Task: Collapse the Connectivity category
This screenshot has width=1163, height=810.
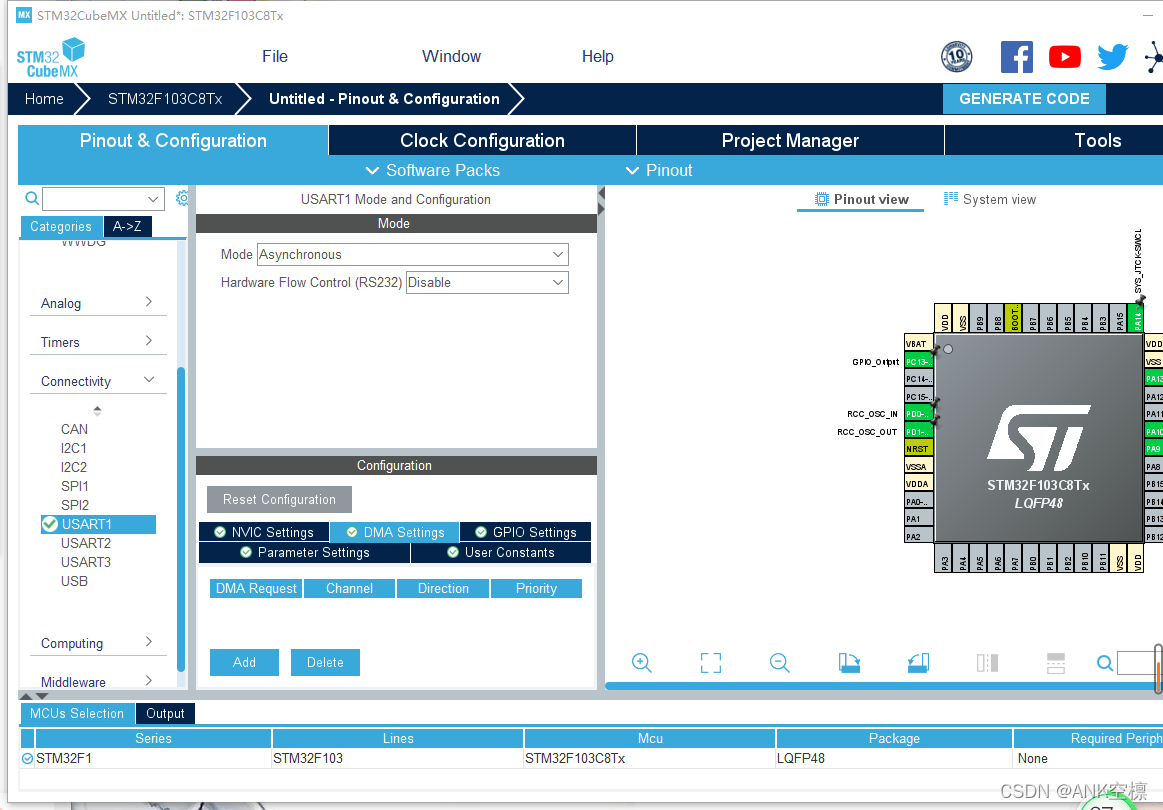Action: point(97,381)
